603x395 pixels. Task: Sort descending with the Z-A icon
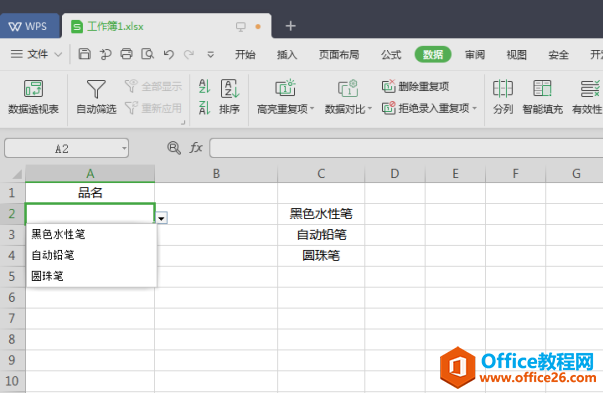204,108
